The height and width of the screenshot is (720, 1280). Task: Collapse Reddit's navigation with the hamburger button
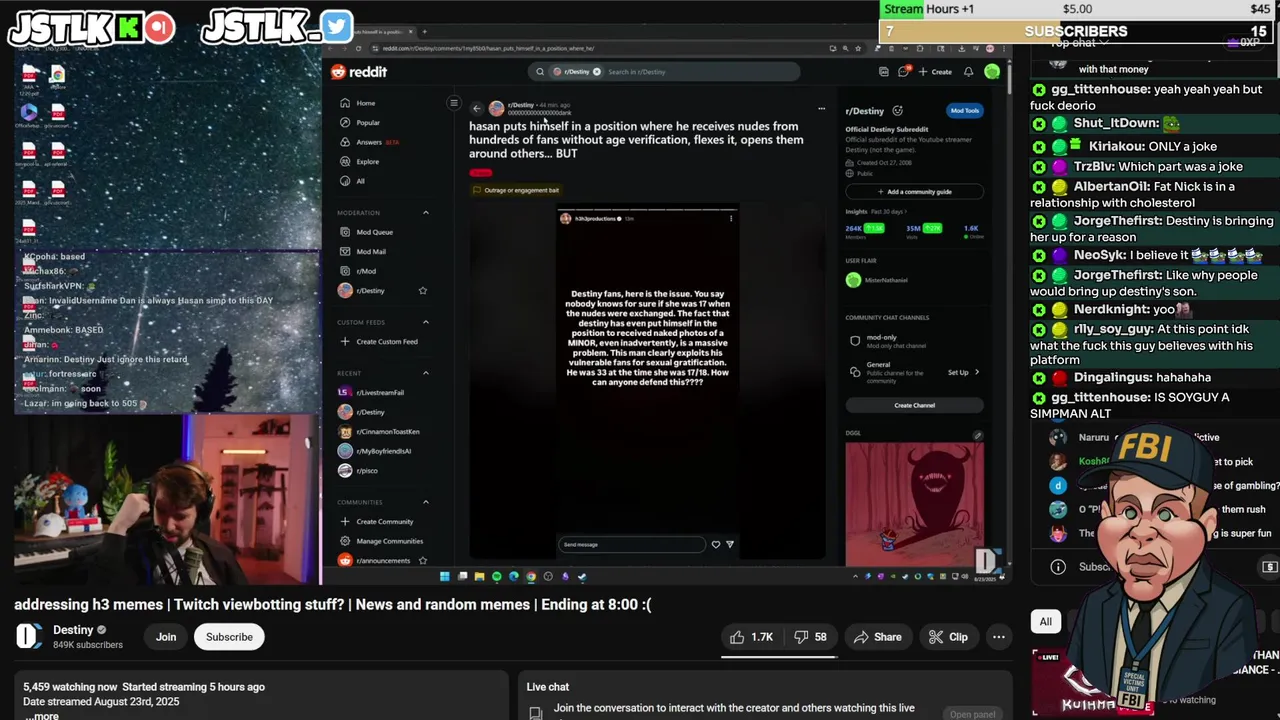coord(453,103)
